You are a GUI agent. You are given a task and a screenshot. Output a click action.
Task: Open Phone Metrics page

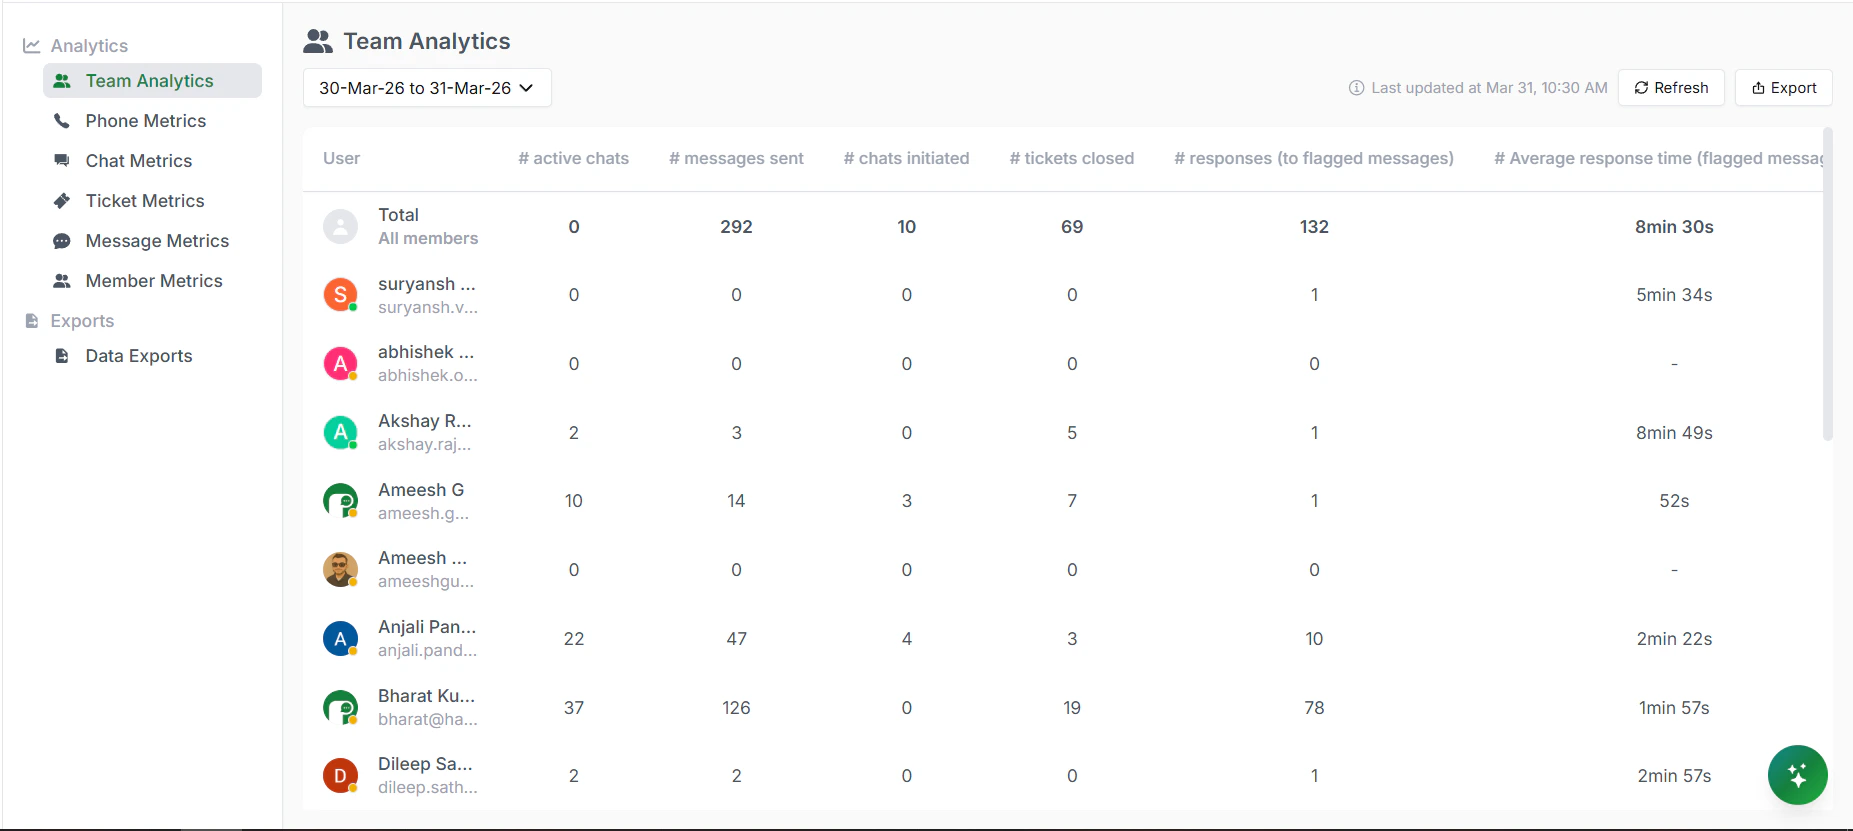coord(146,121)
